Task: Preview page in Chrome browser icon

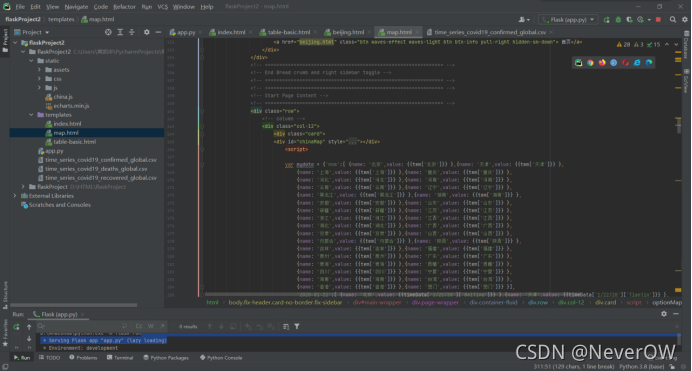Action: (590, 63)
